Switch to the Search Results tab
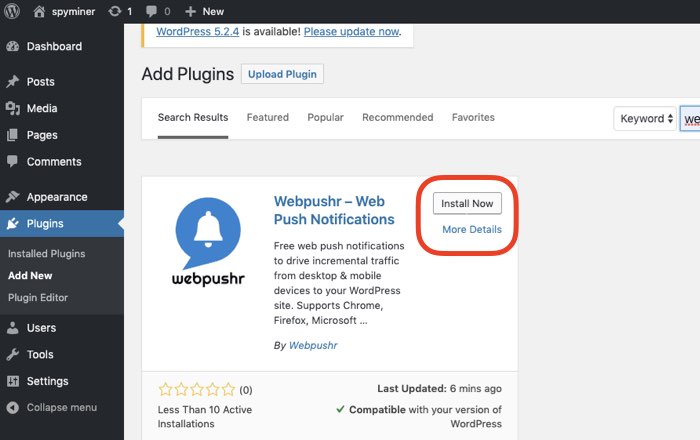 (x=193, y=117)
